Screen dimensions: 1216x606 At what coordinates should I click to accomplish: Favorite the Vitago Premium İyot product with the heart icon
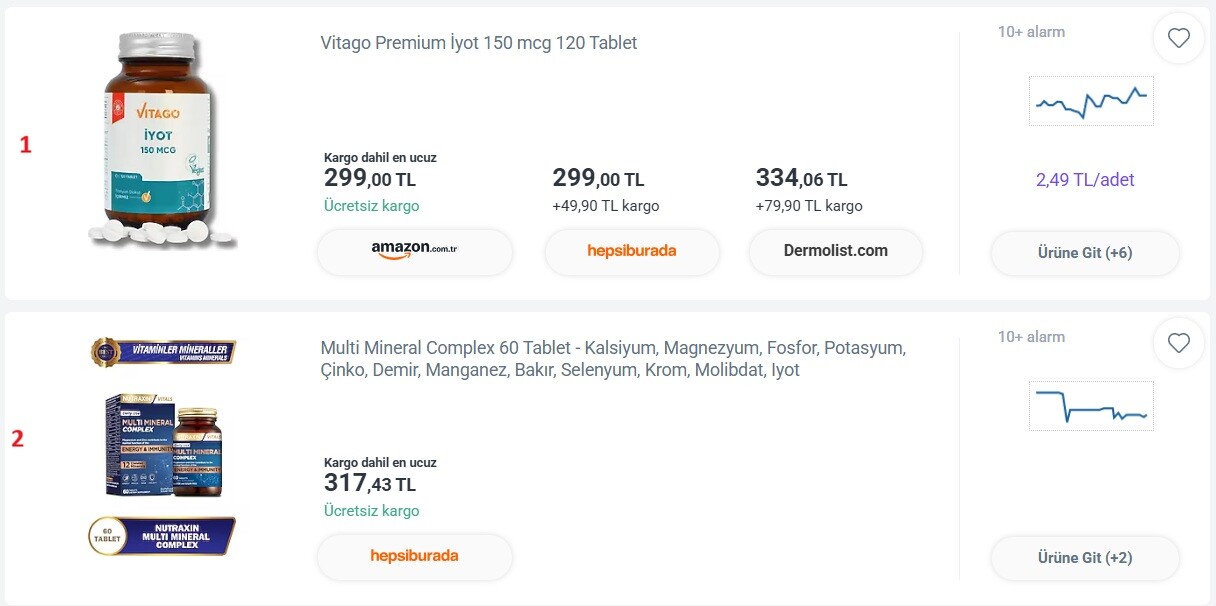pos(1178,39)
